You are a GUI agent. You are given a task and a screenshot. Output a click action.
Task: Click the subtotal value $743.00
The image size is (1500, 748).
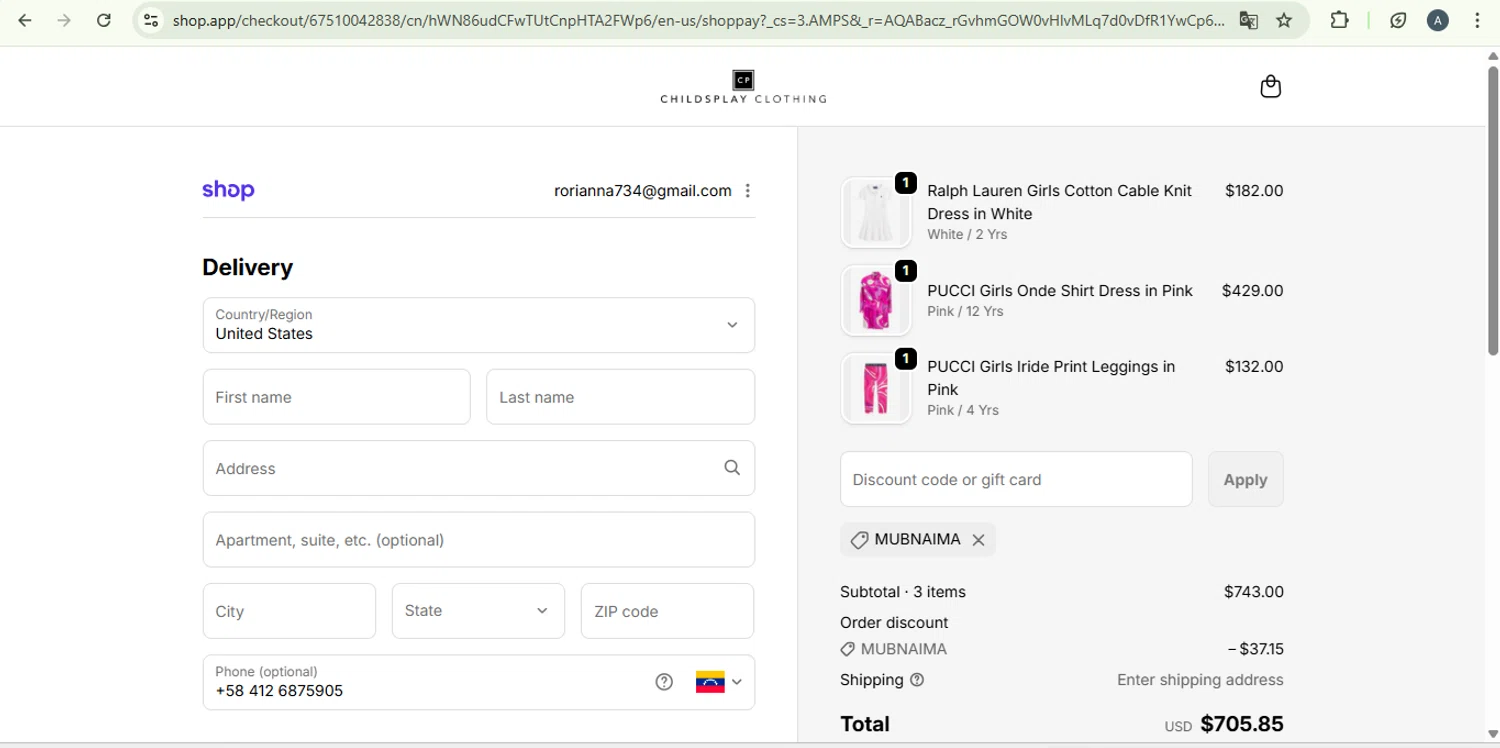1254,592
